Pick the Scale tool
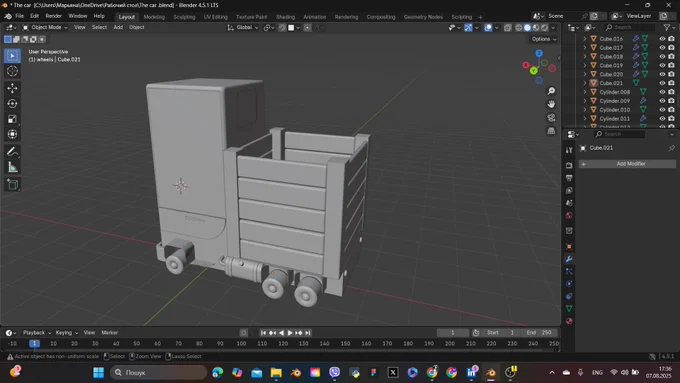 12,119
